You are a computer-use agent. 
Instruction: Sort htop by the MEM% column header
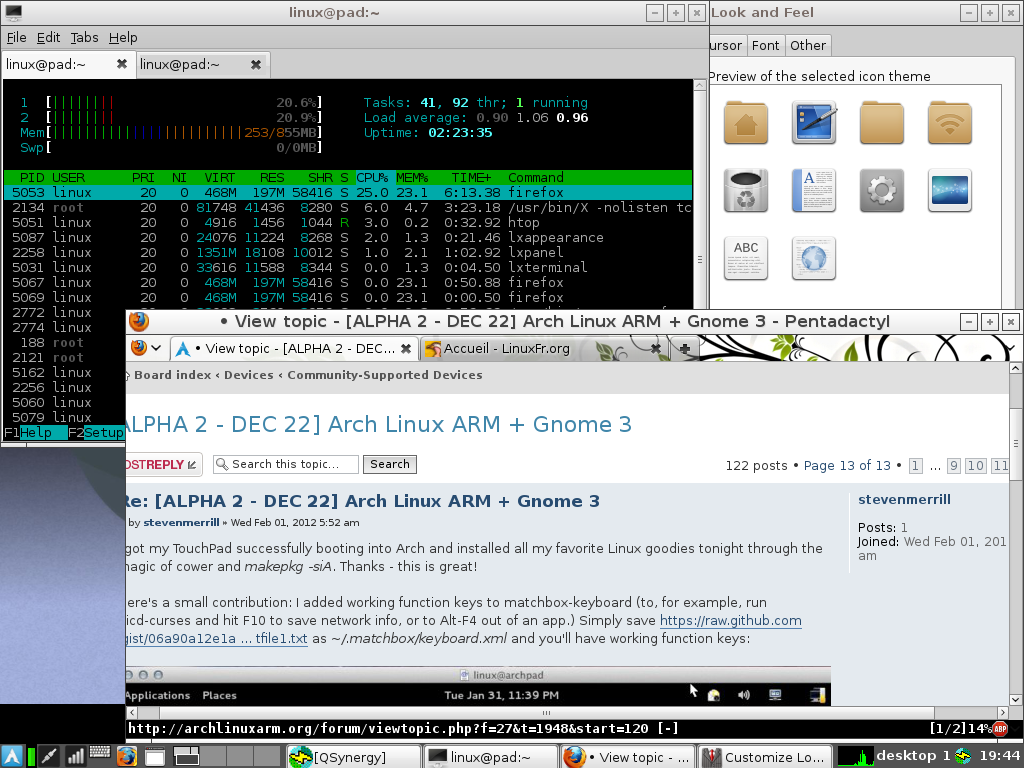412,178
